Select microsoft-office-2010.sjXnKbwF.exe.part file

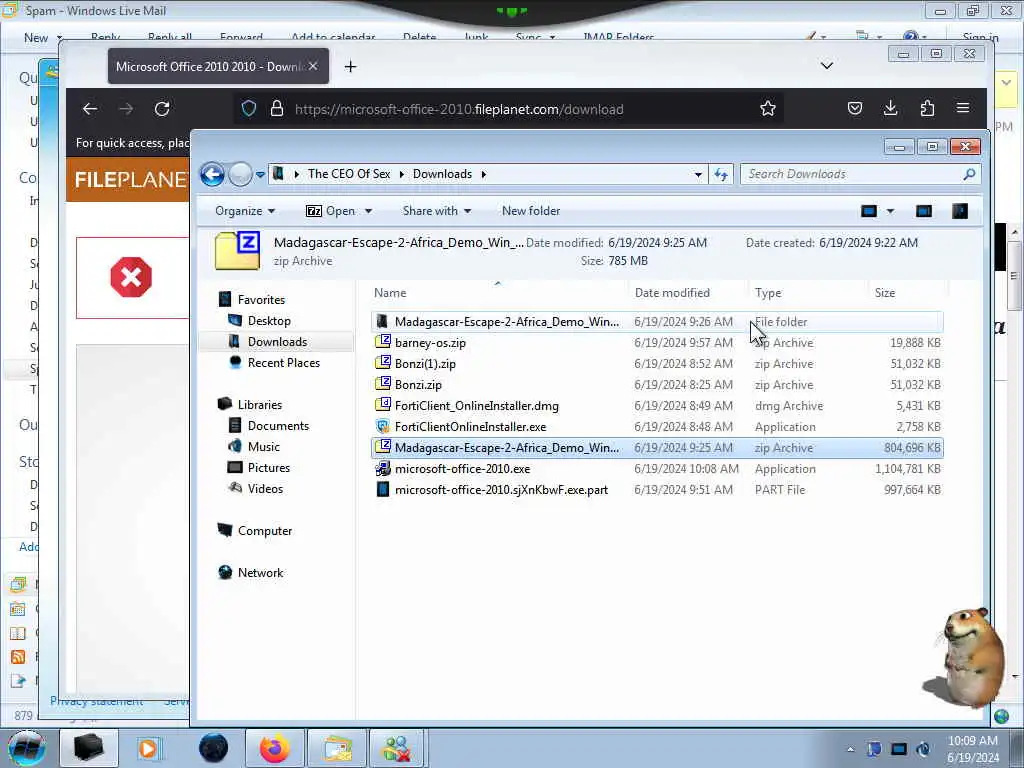coord(501,490)
